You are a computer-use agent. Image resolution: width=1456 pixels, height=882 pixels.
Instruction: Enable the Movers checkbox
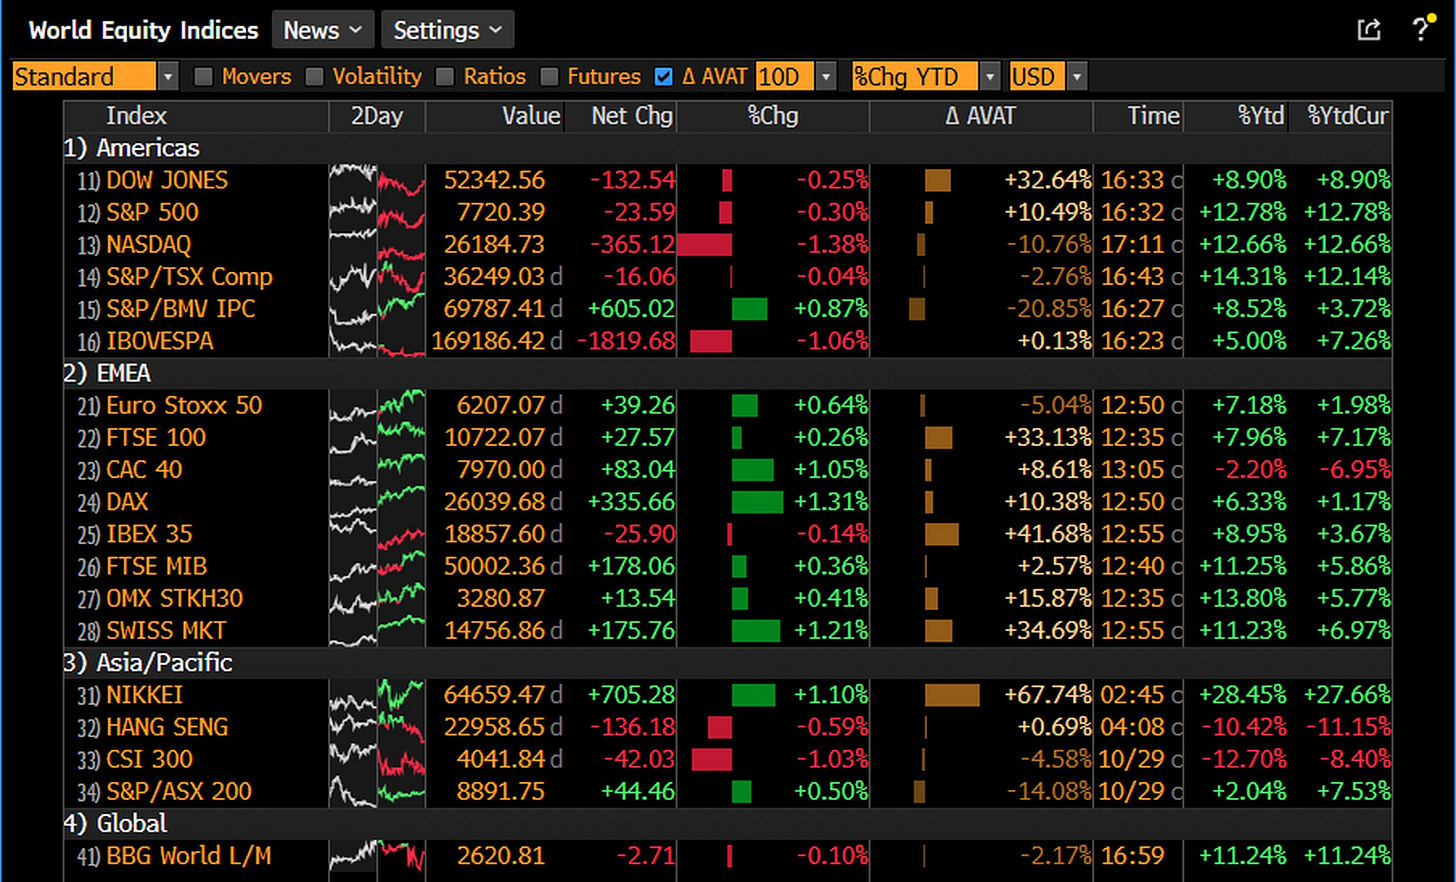point(203,77)
